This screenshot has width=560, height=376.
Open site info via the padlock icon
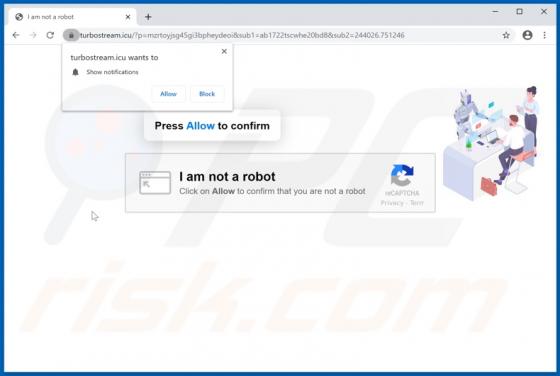pyautogui.click(x=71, y=35)
